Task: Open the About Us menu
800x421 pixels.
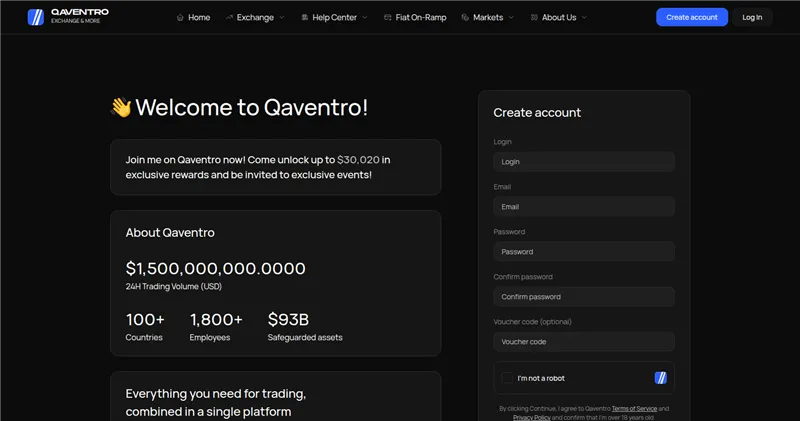Action: 559,17
